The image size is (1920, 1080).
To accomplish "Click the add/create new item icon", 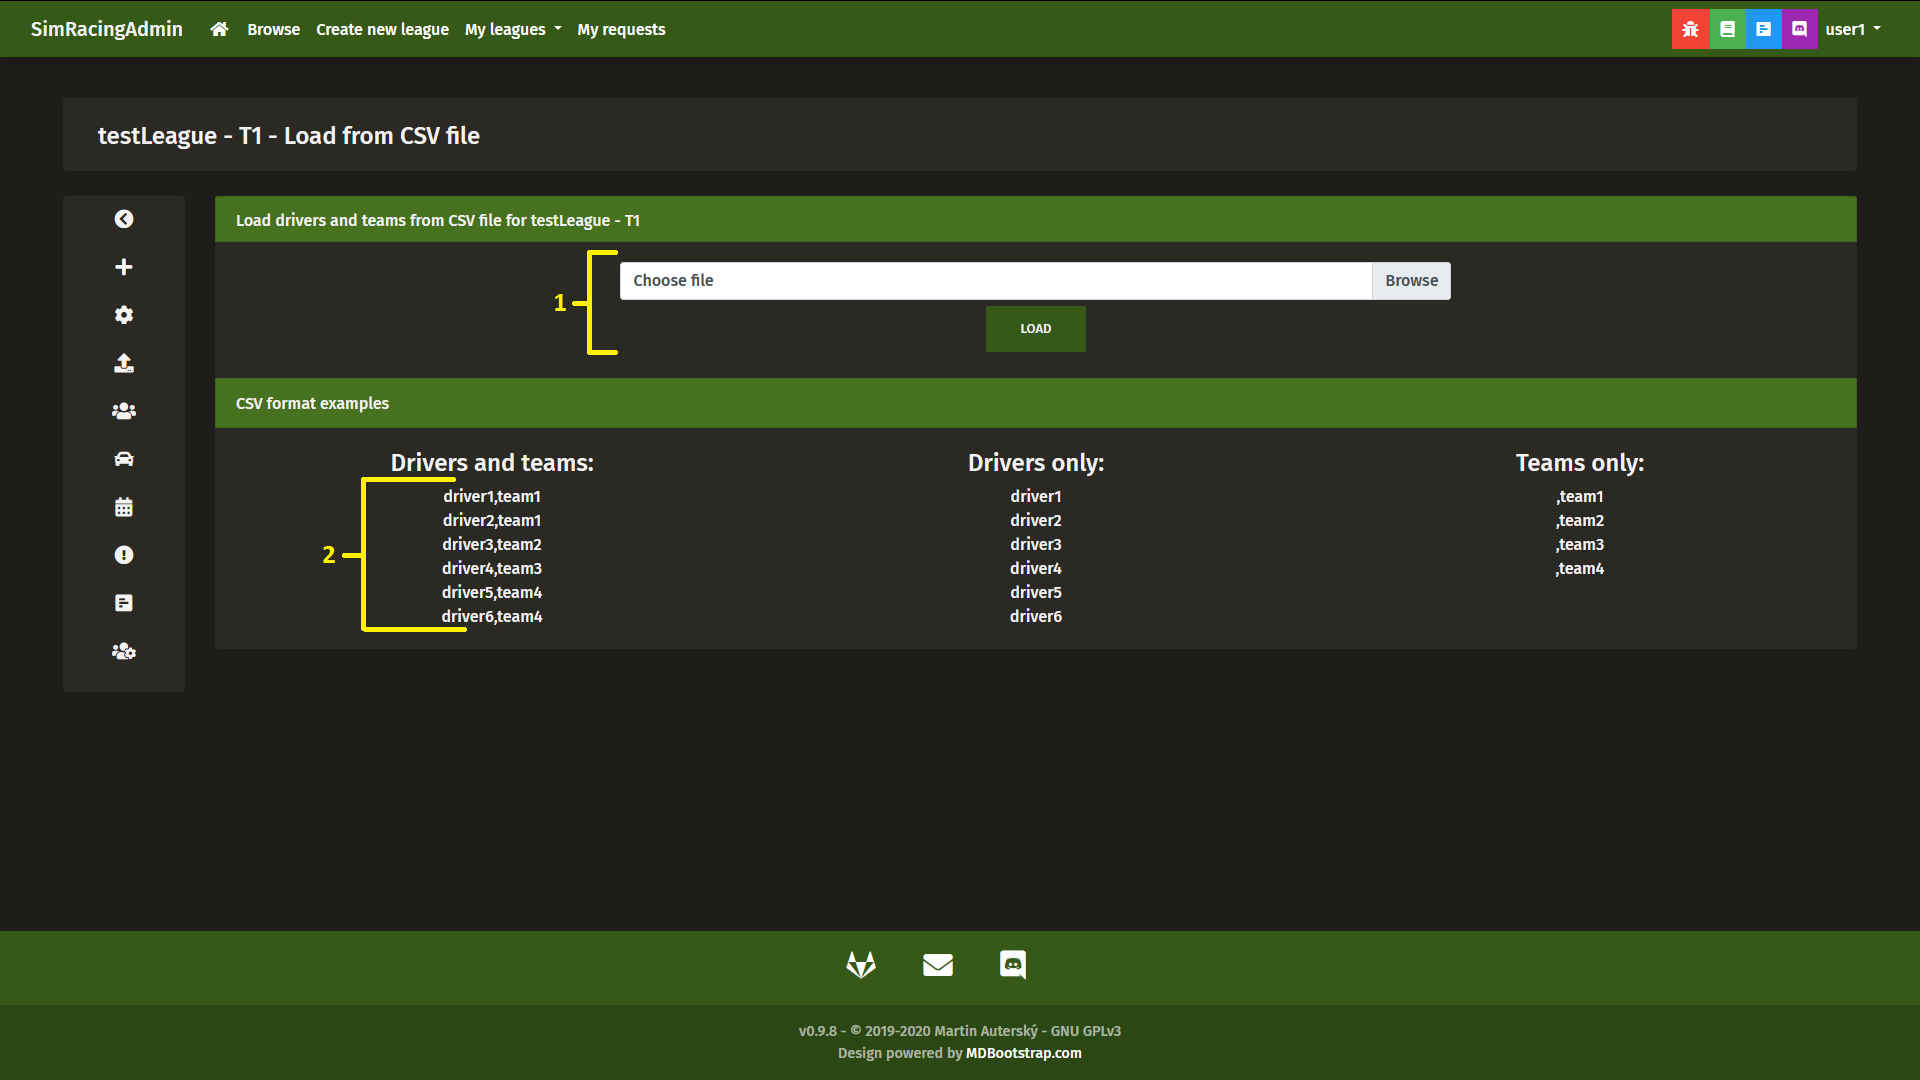I will (124, 266).
